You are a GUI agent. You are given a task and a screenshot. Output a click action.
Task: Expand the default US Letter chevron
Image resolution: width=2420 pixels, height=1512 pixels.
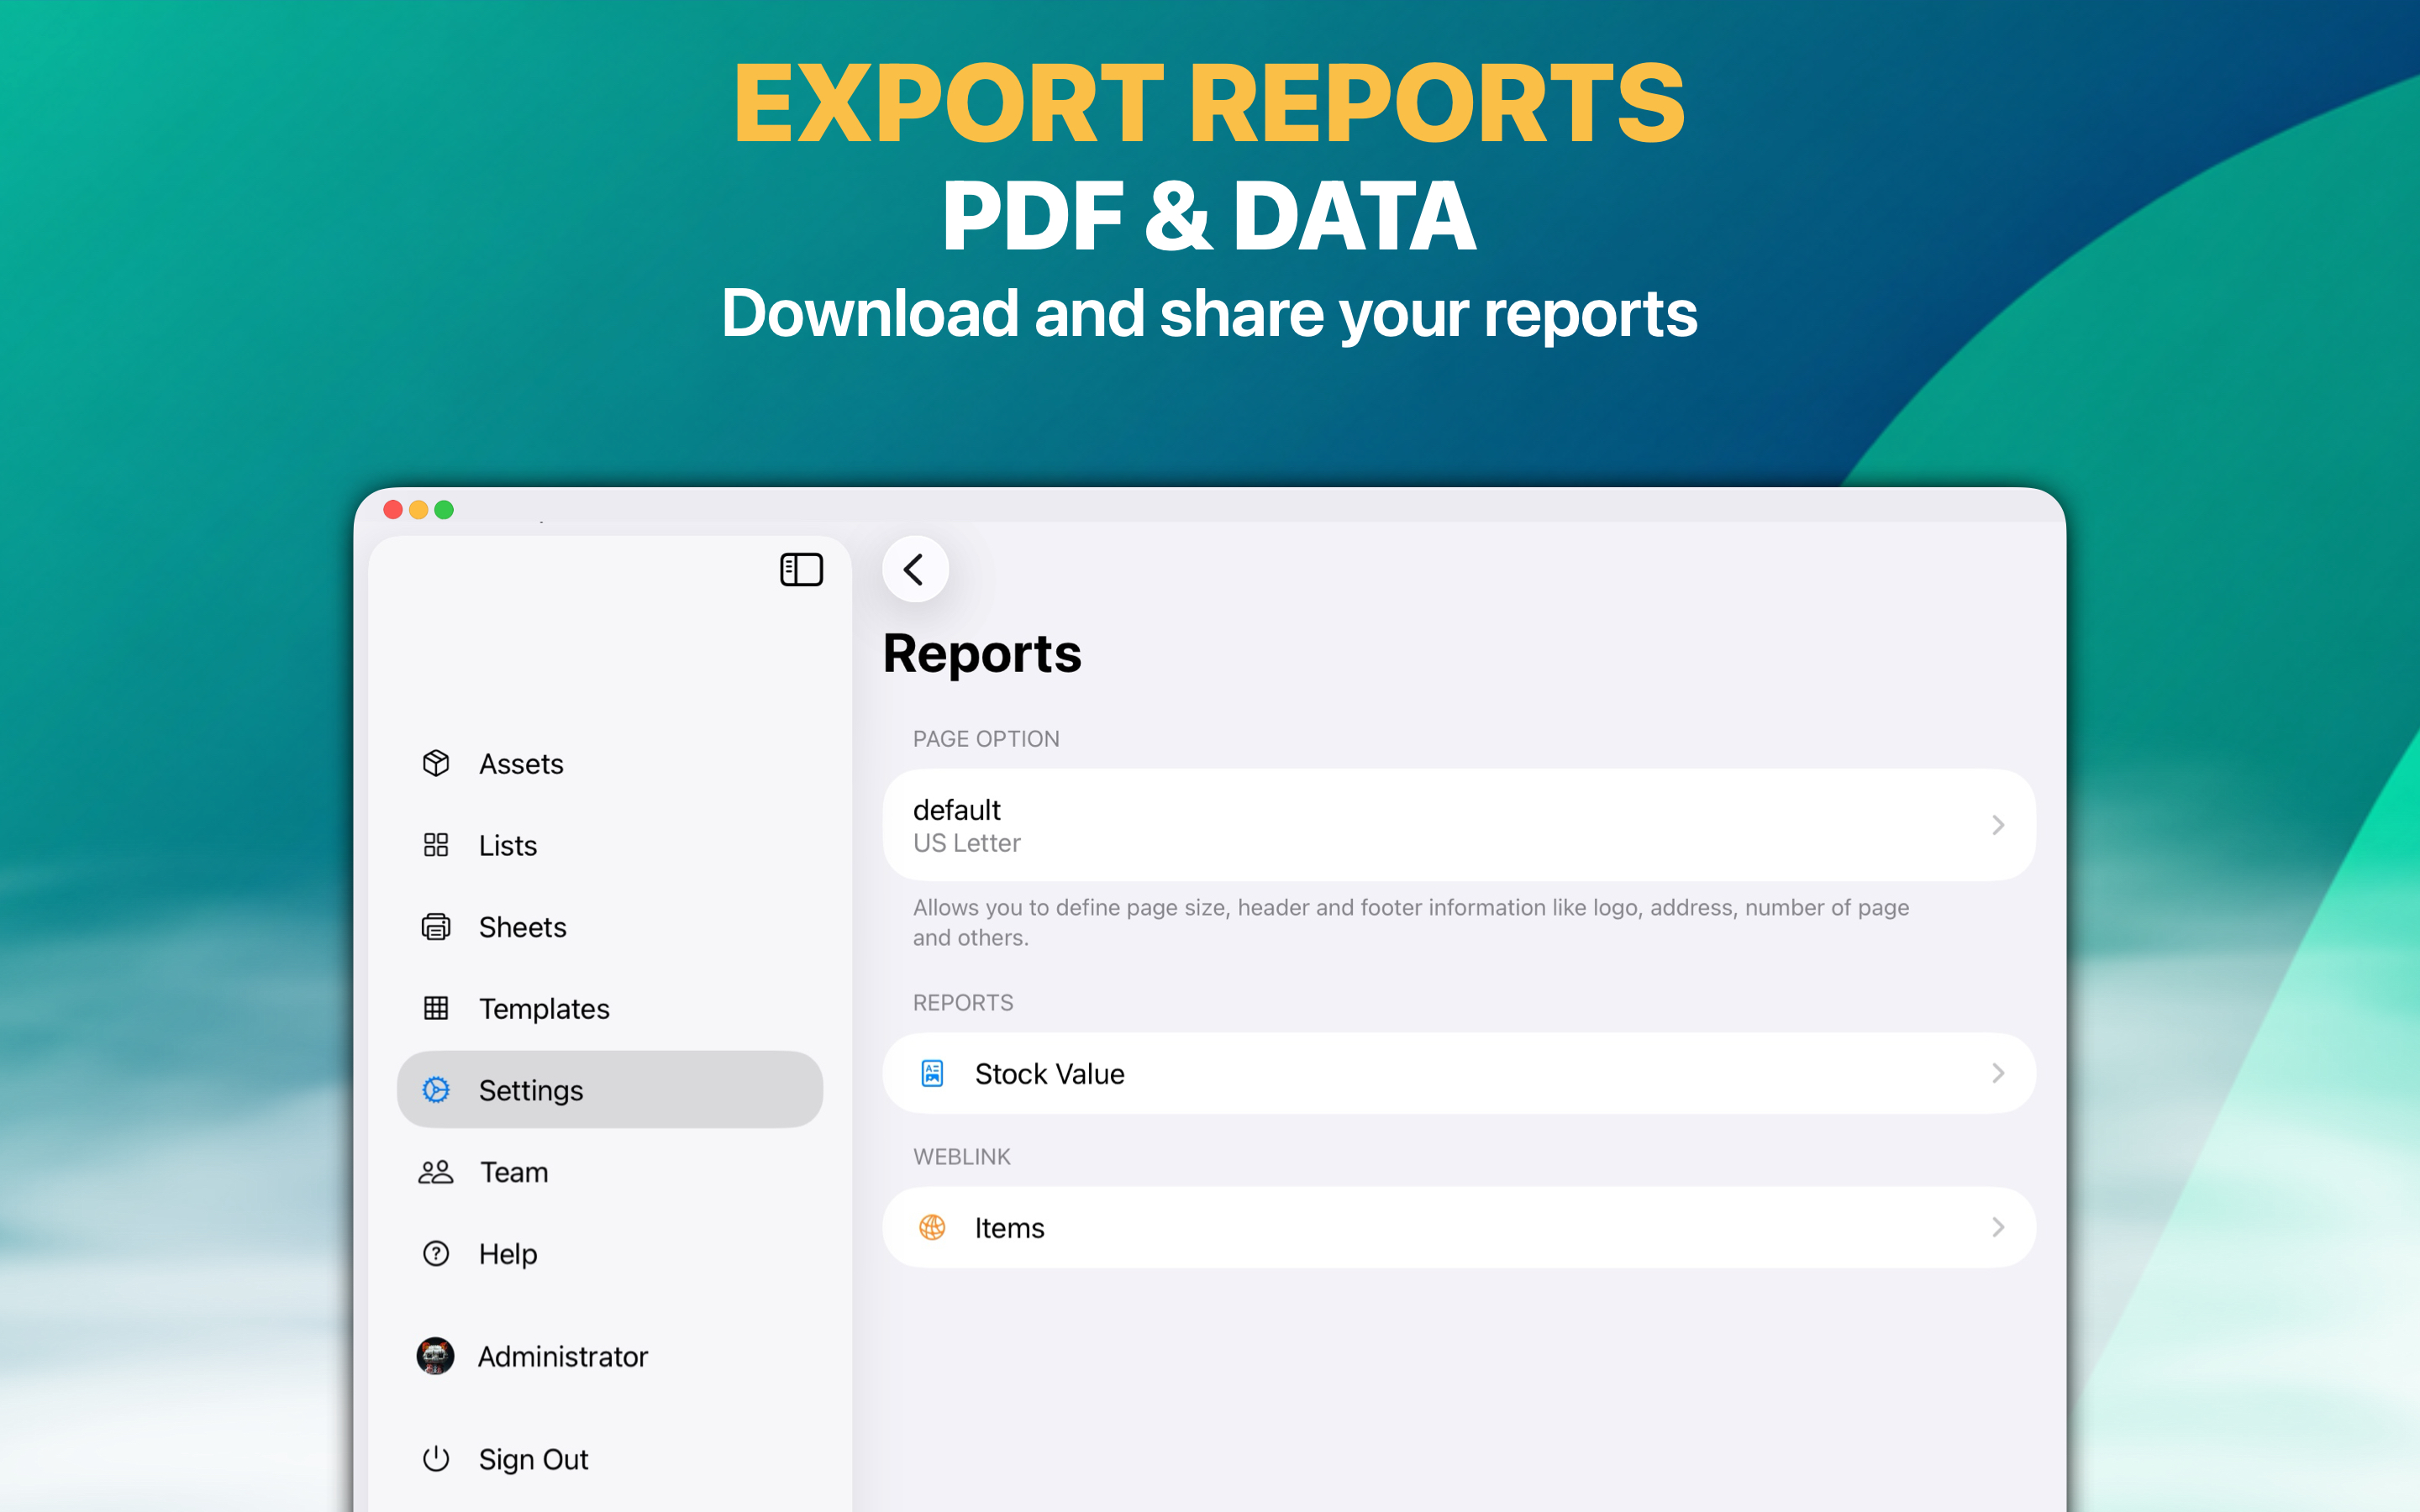(x=1997, y=825)
